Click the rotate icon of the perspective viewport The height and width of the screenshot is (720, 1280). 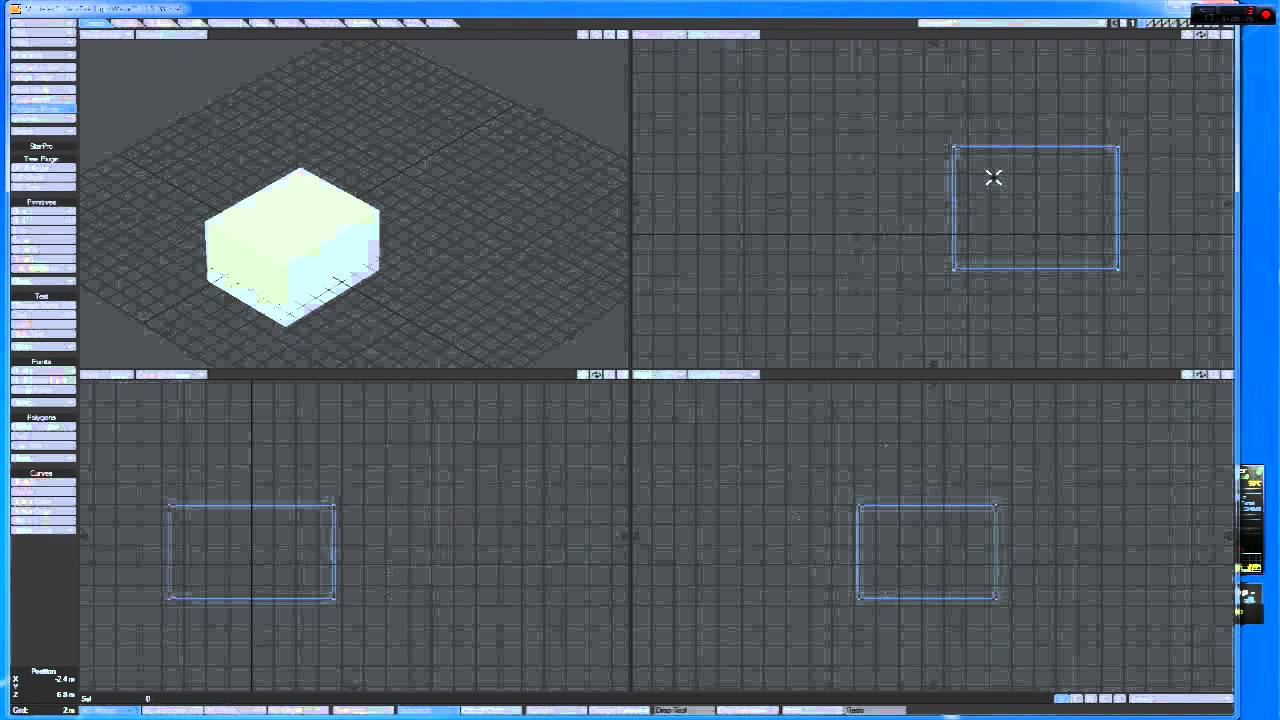pyautogui.click(x=596, y=34)
